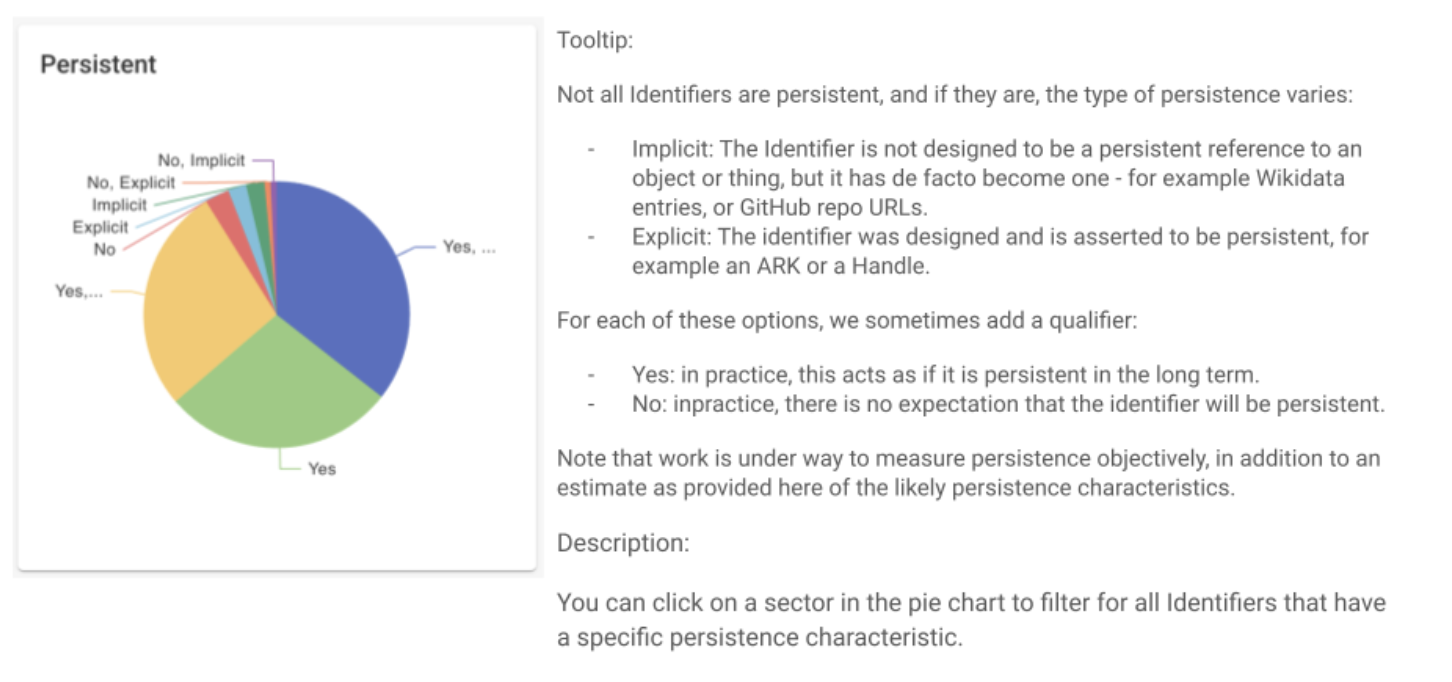Choose the dark green Implicit slice
This screenshot has width=1452, height=682.
pyautogui.click(x=256, y=191)
